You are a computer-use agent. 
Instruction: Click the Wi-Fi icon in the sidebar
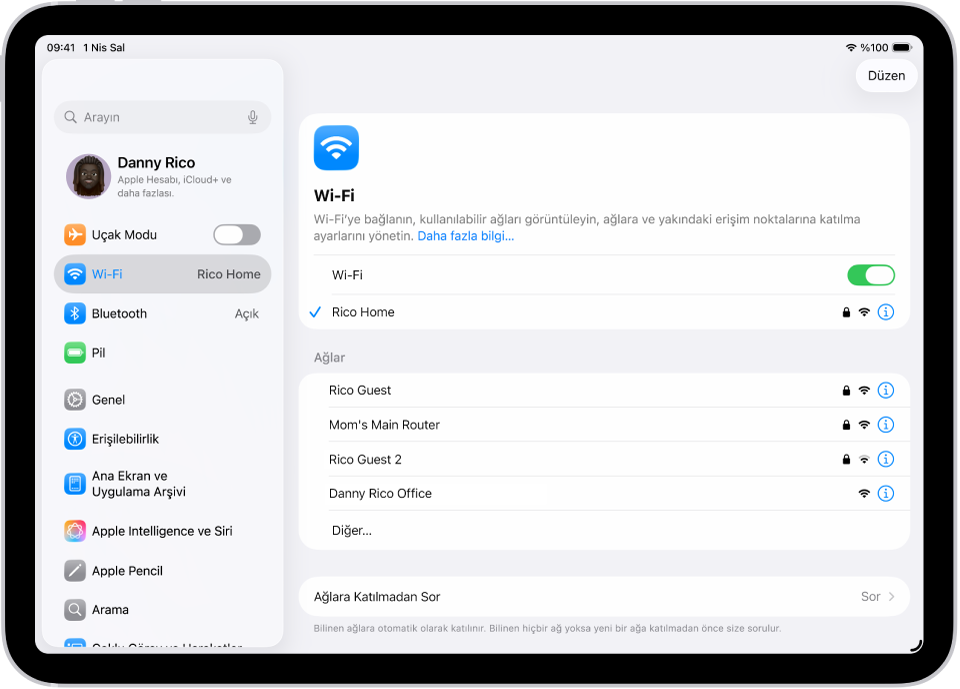click(75, 274)
